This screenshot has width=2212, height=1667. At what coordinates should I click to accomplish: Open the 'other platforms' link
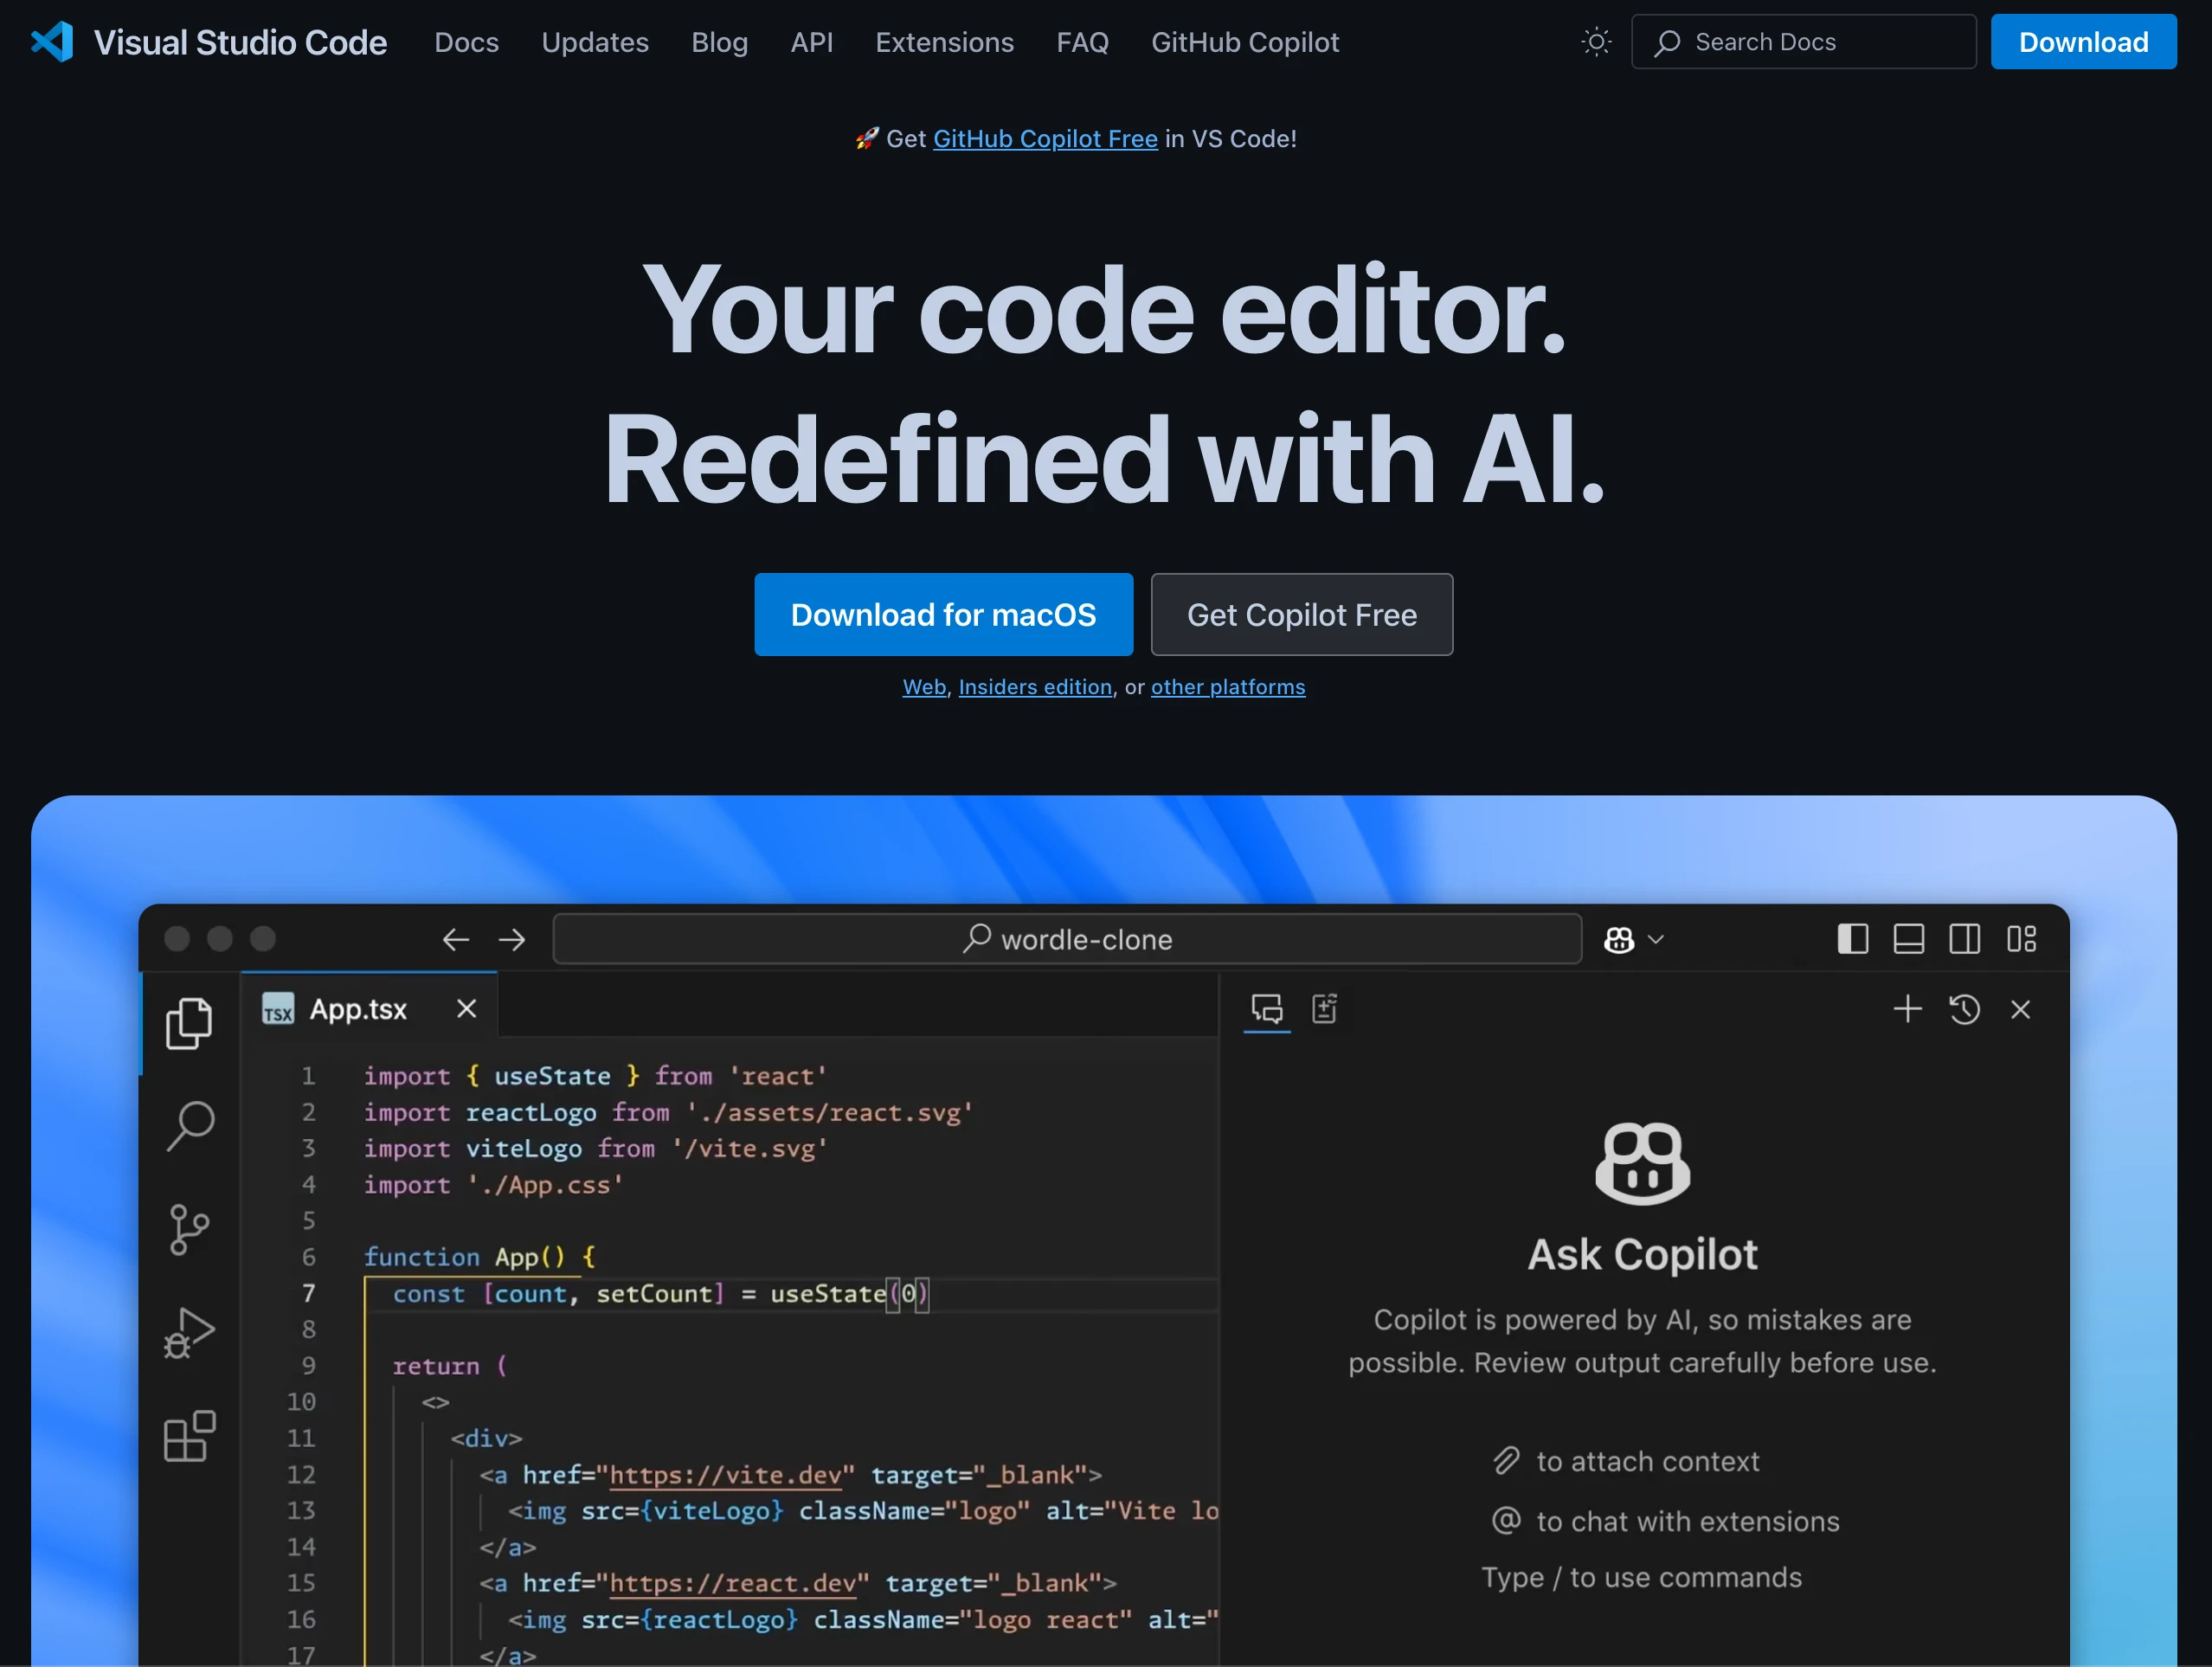pyautogui.click(x=1228, y=687)
